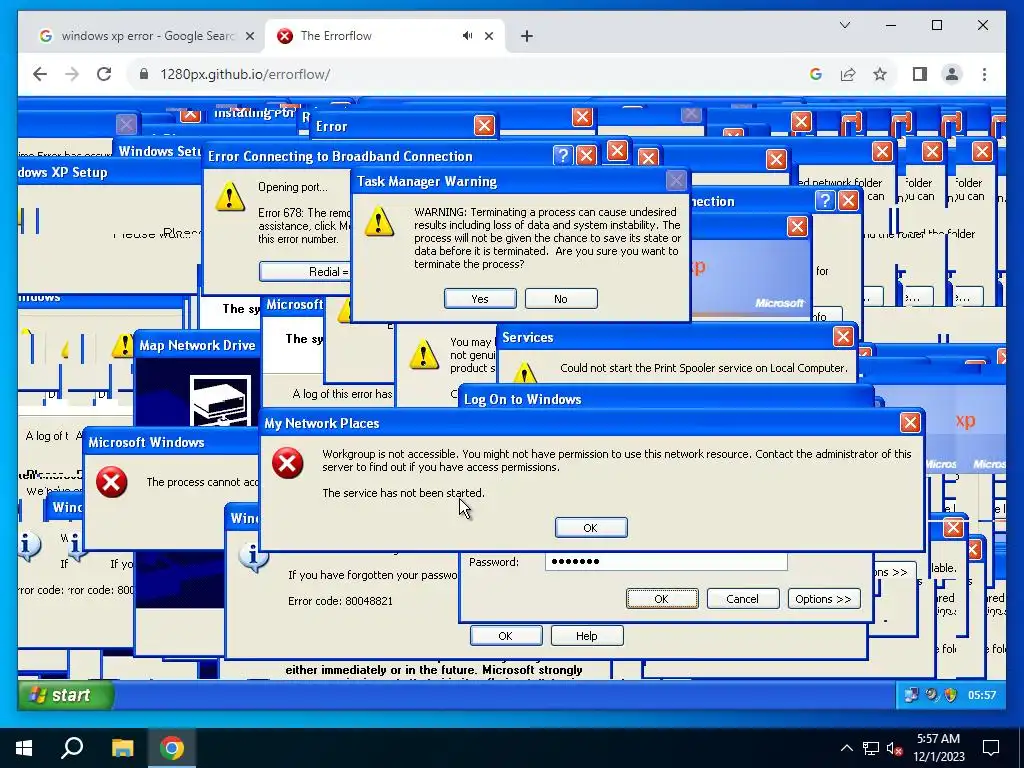Open the notification center icon

point(991,748)
